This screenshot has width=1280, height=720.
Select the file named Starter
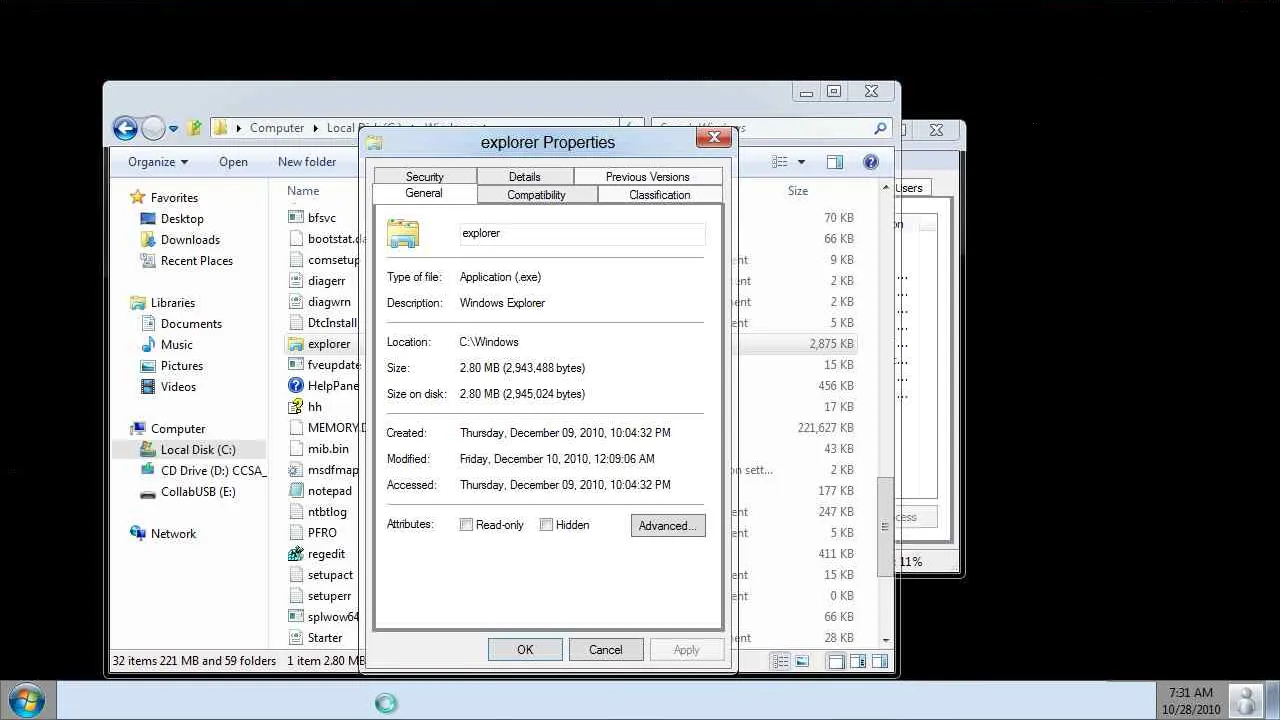325,637
